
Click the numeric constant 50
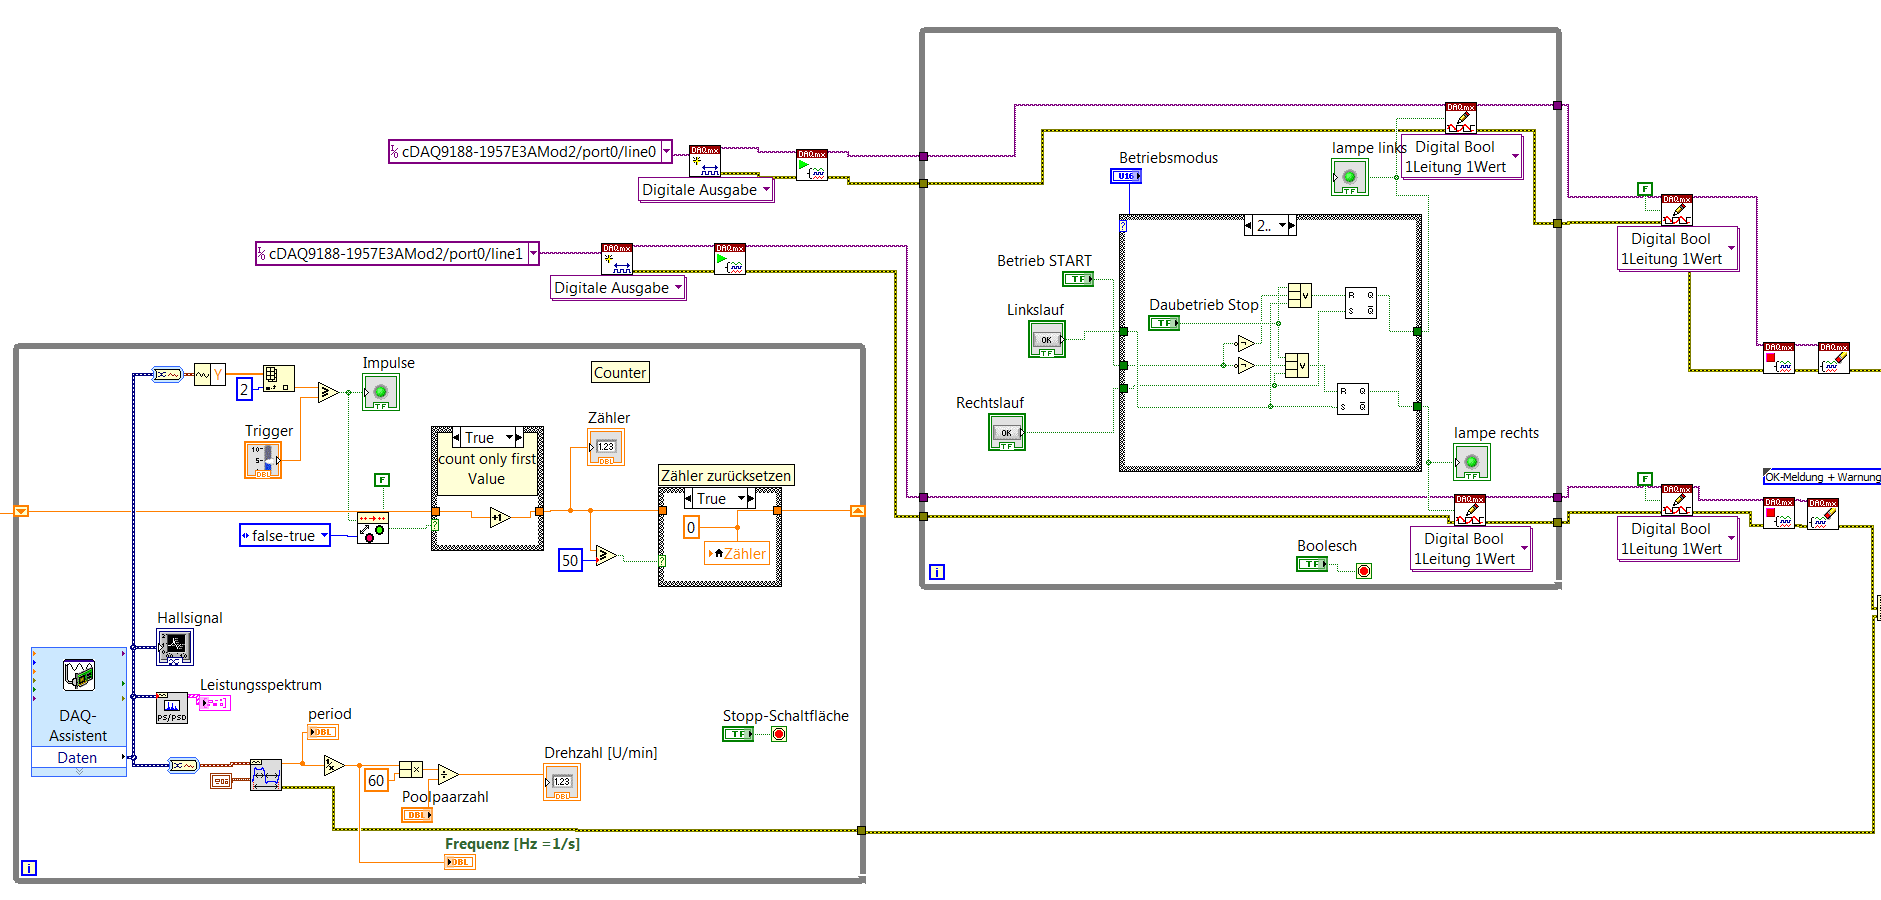pos(570,560)
